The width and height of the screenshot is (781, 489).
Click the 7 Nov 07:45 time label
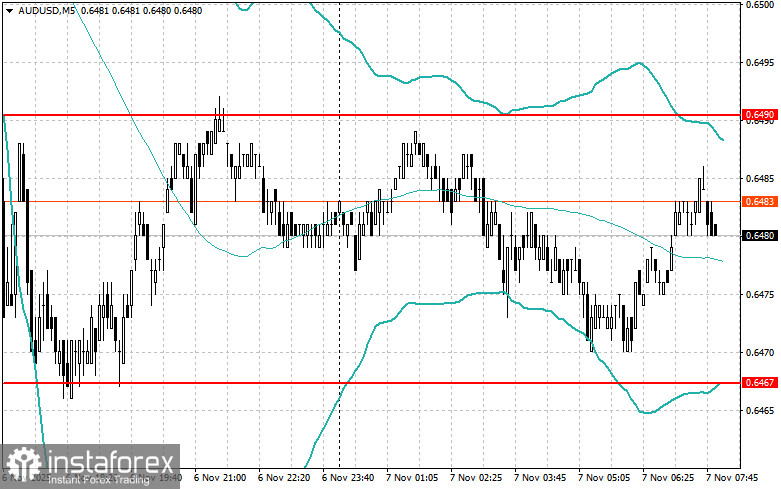[x=732, y=478]
